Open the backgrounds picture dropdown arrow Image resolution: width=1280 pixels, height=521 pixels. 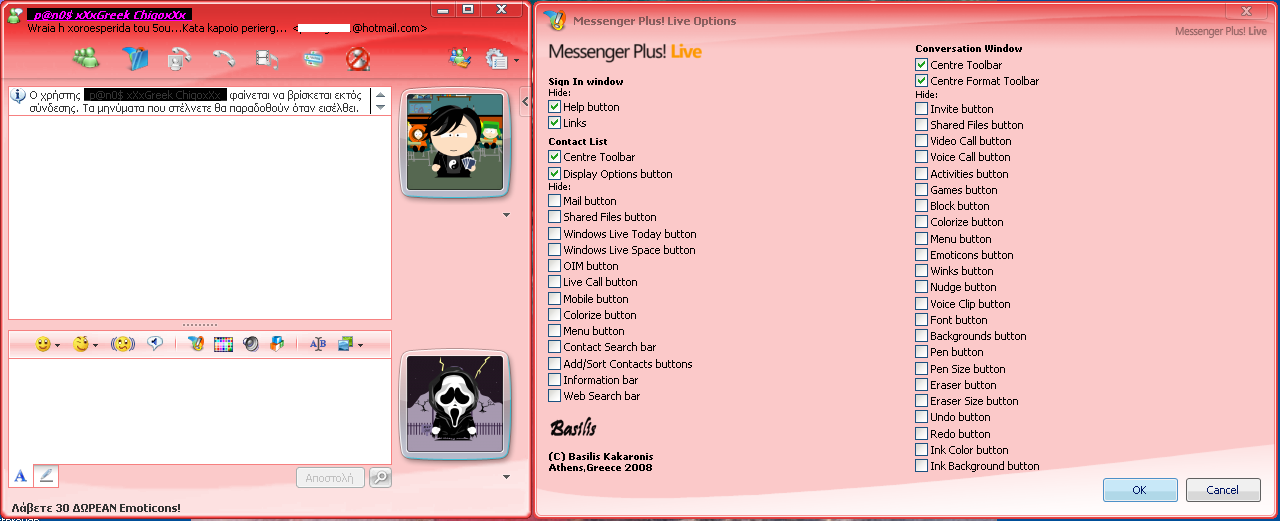click(x=360, y=345)
